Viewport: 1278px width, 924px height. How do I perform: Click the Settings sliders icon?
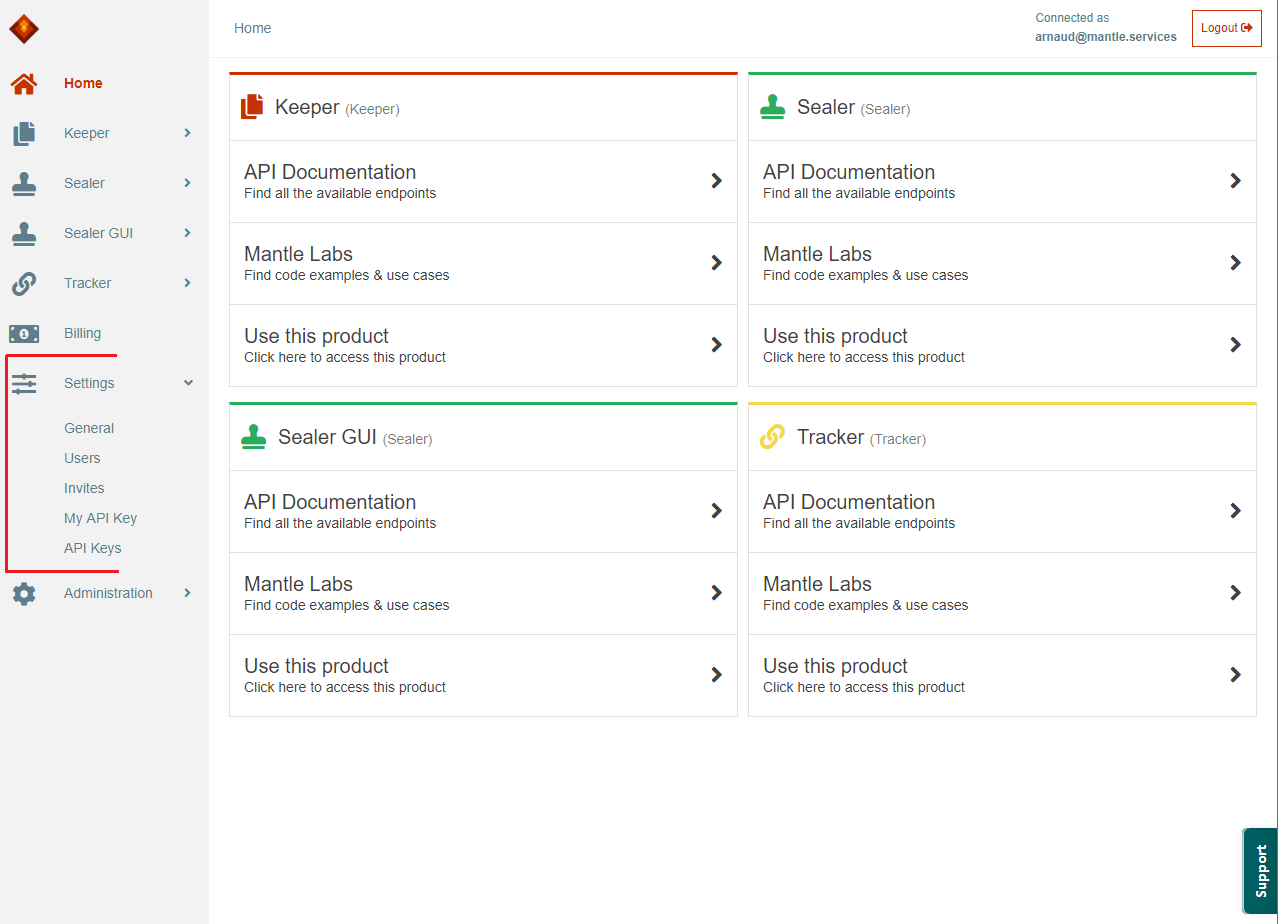(24, 383)
